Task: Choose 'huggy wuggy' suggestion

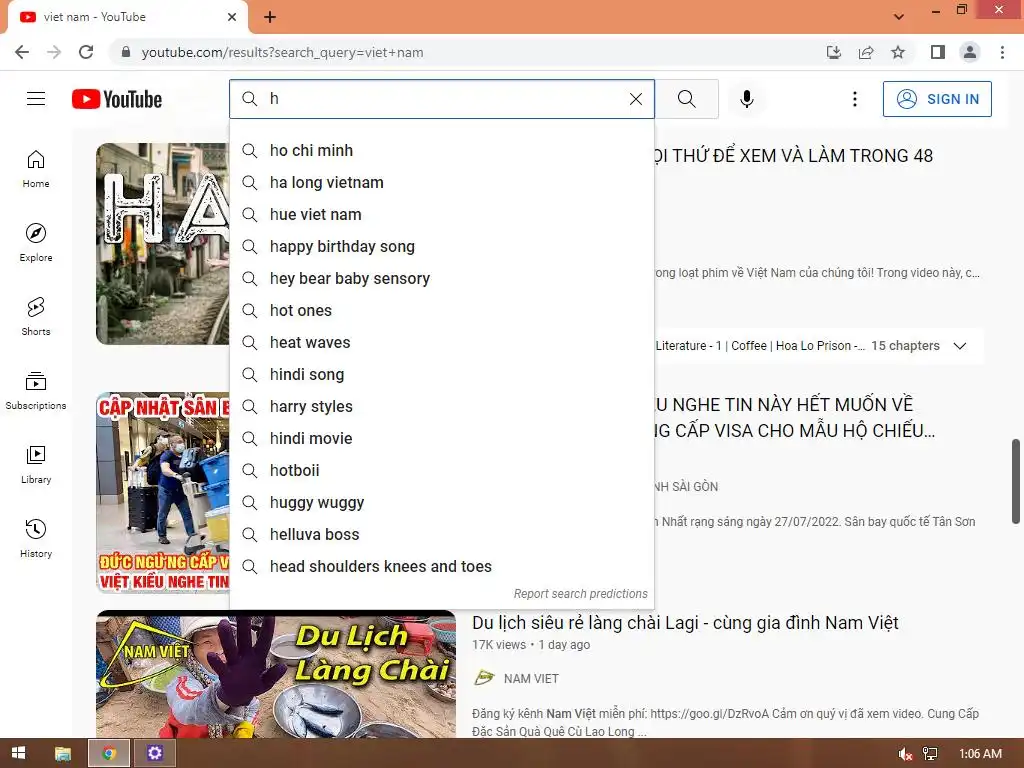Action: (x=442, y=502)
